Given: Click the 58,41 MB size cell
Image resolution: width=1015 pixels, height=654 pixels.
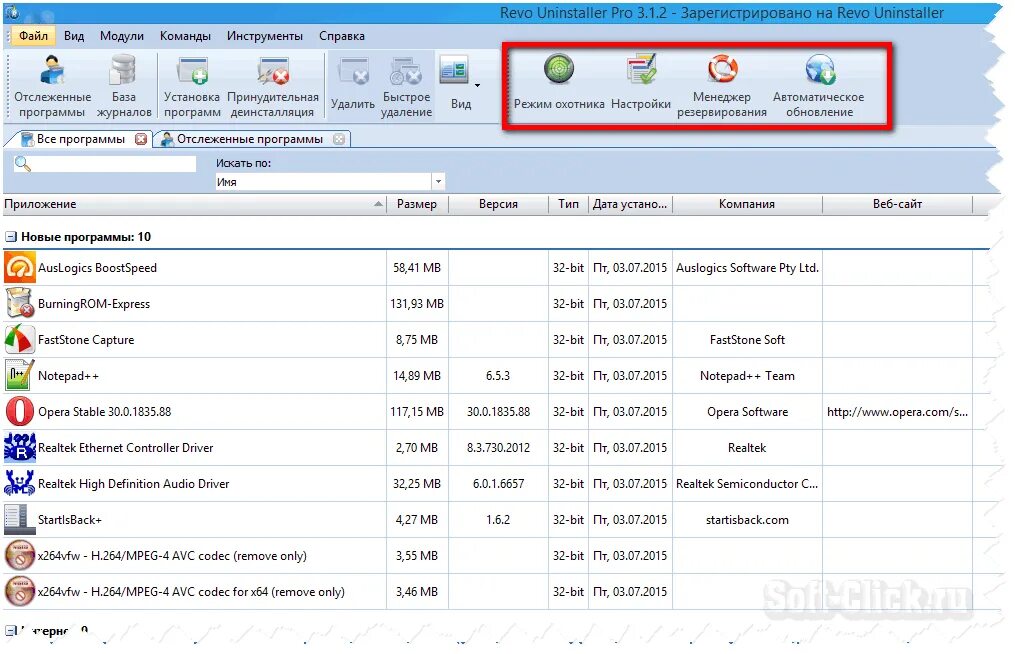Looking at the screenshot, I should (417, 268).
